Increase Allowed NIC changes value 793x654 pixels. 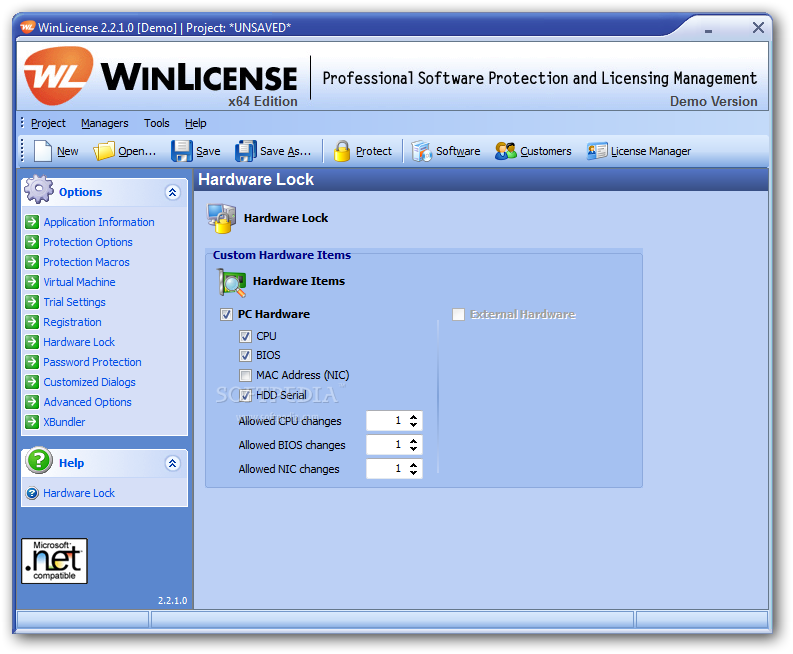click(414, 465)
